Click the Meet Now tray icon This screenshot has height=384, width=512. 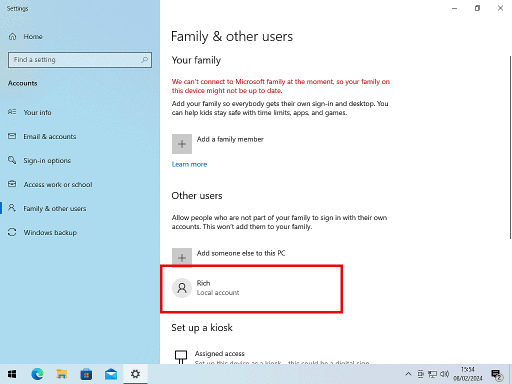click(421, 374)
